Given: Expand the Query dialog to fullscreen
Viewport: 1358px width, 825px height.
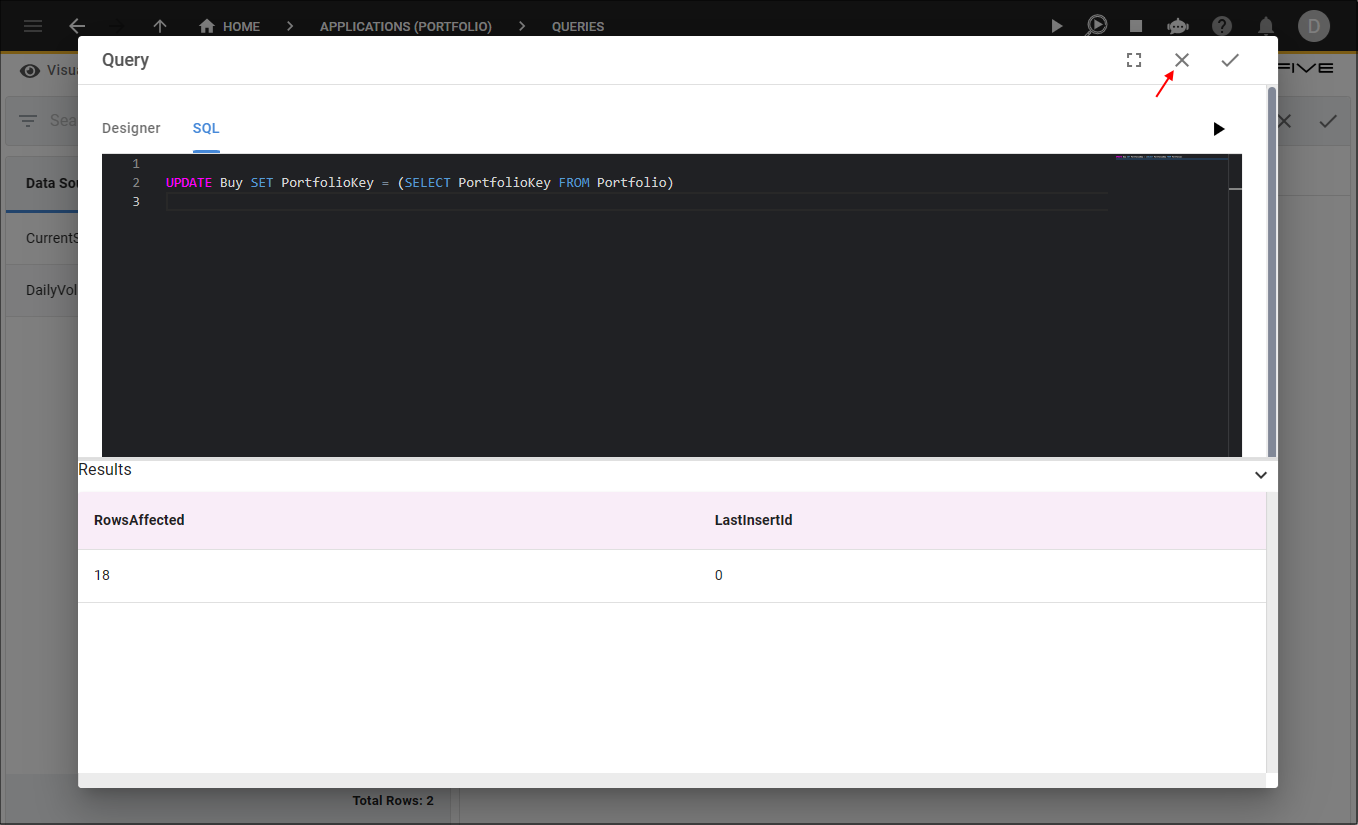Looking at the screenshot, I should click(1134, 60).
